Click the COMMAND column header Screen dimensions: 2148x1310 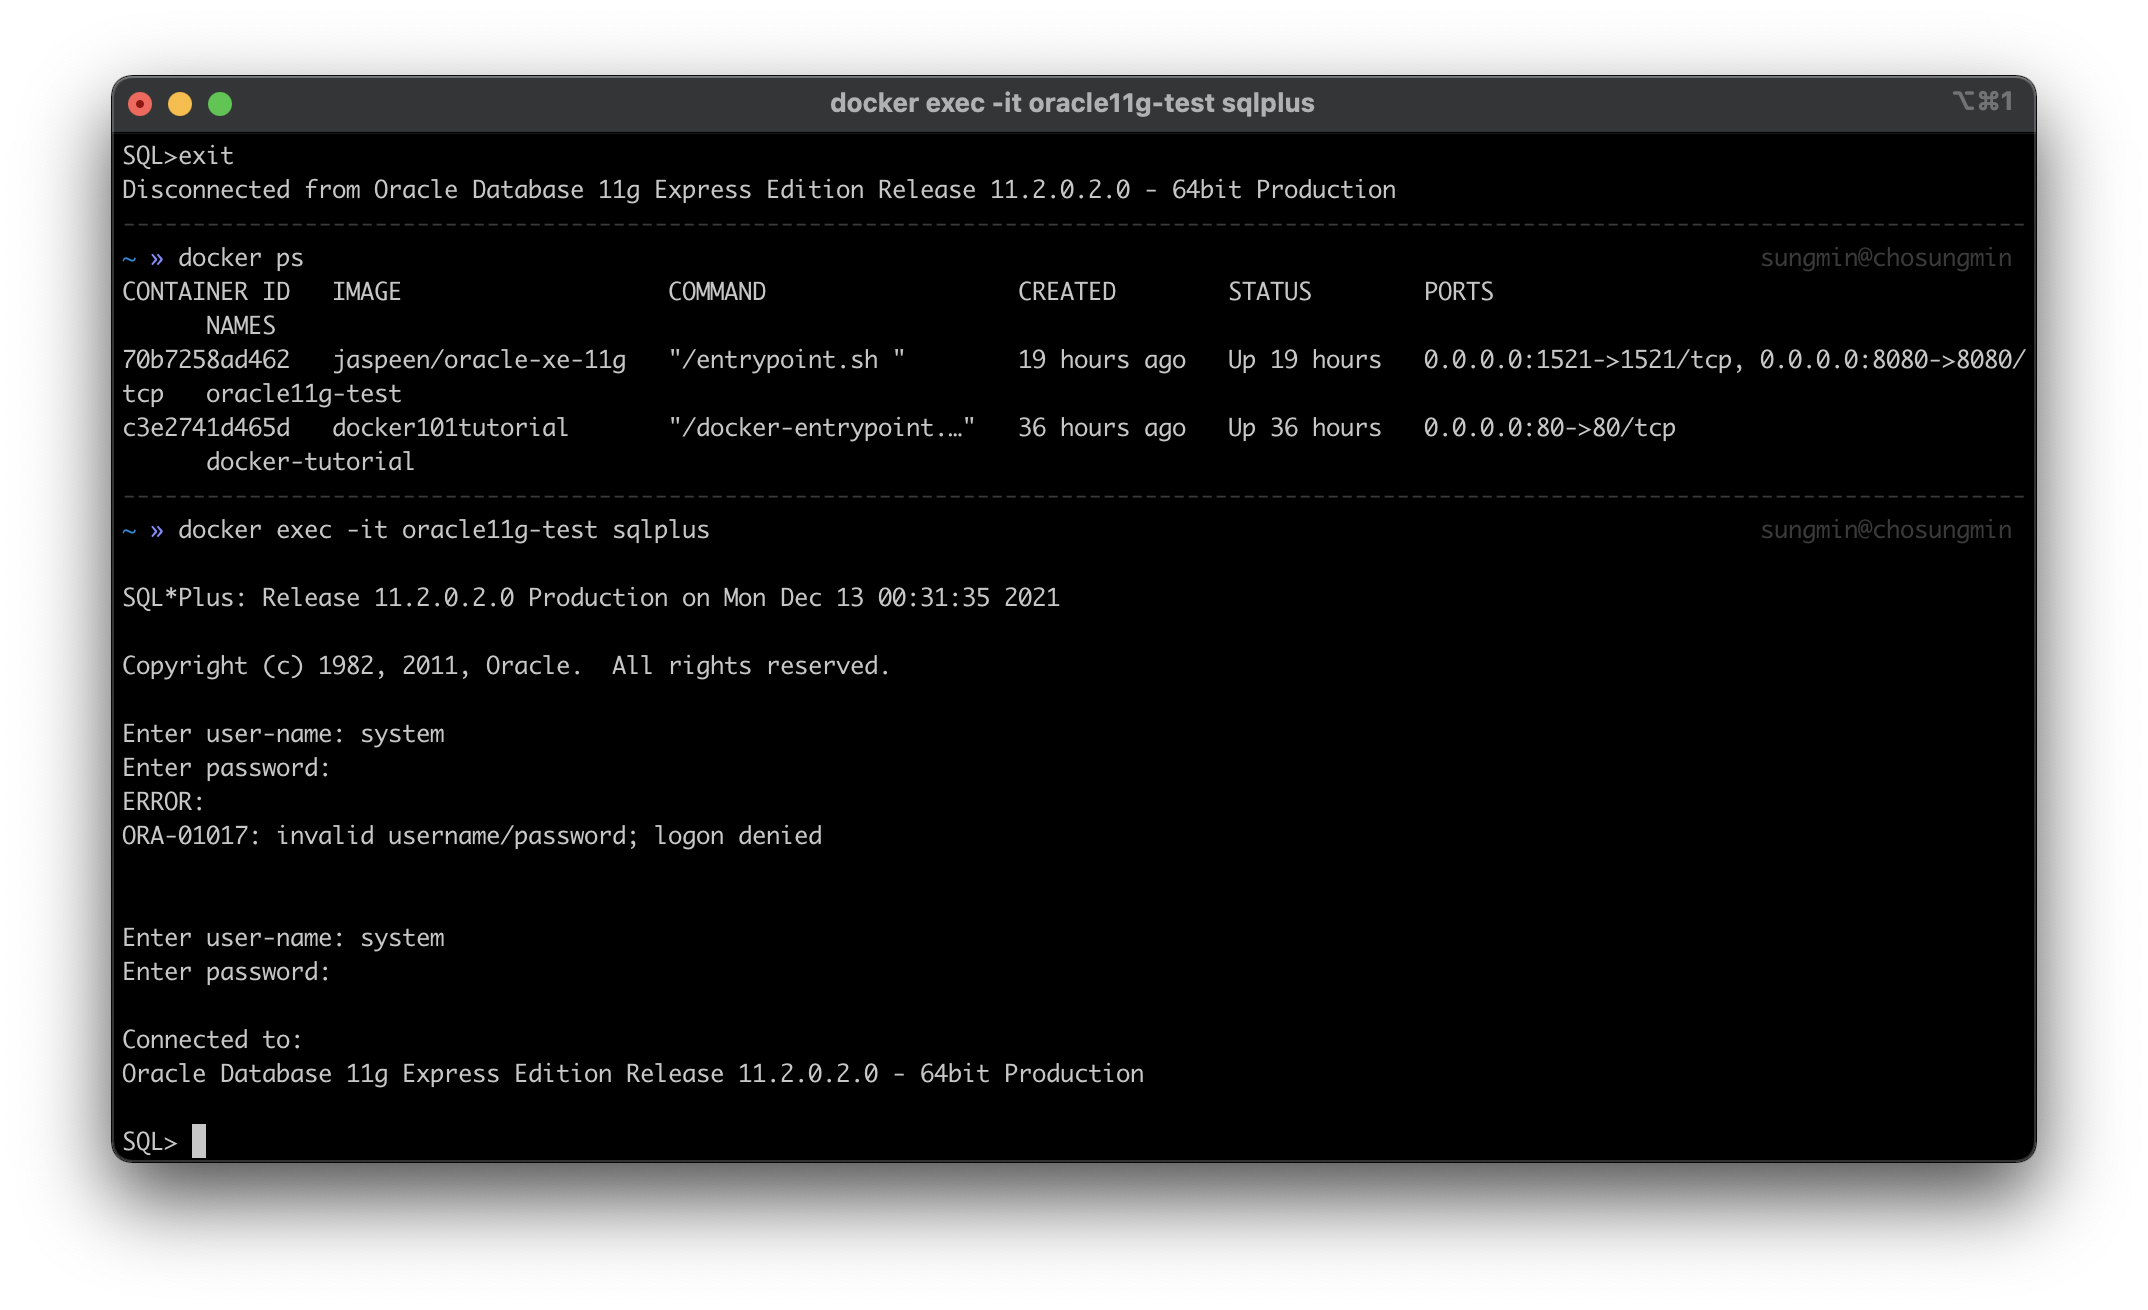[716, 292]
